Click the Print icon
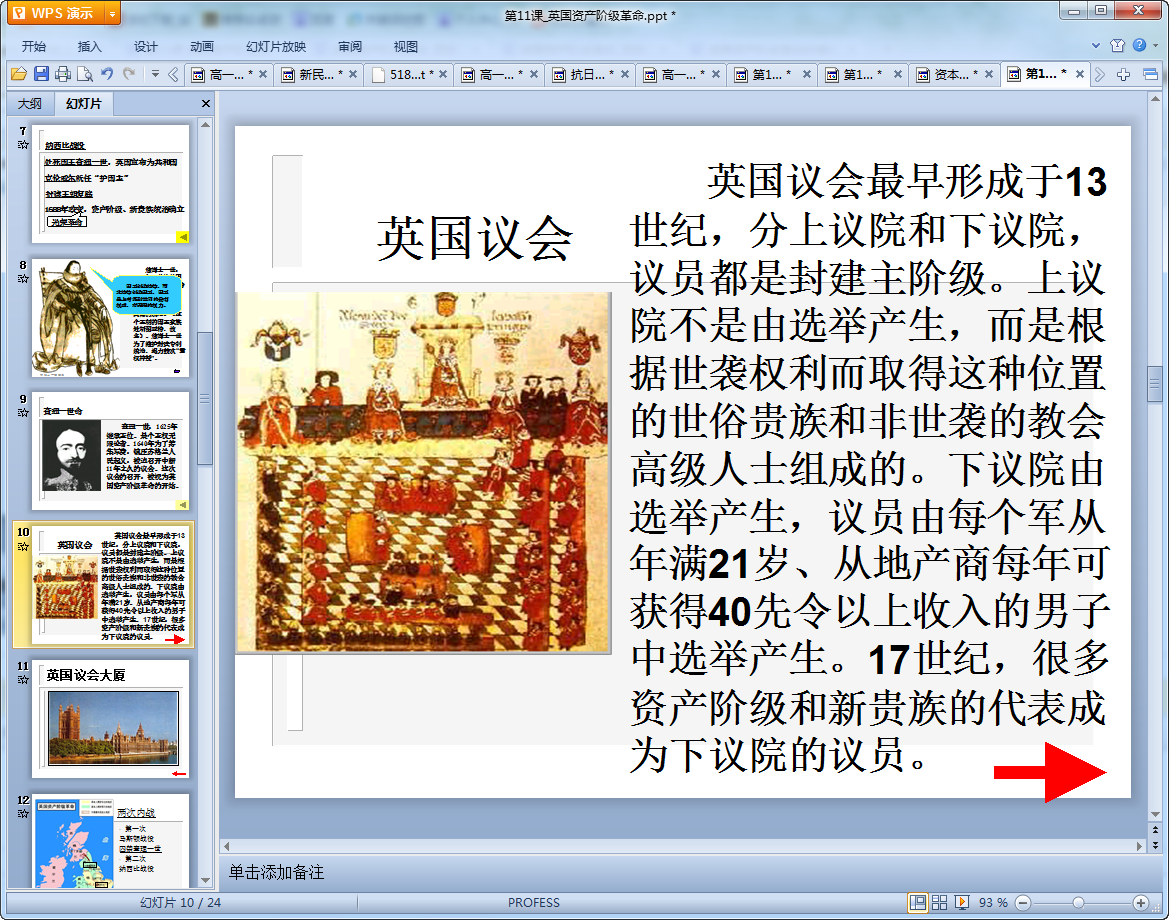This screenshot has height=920, width=1169. [x=63, y=74]
